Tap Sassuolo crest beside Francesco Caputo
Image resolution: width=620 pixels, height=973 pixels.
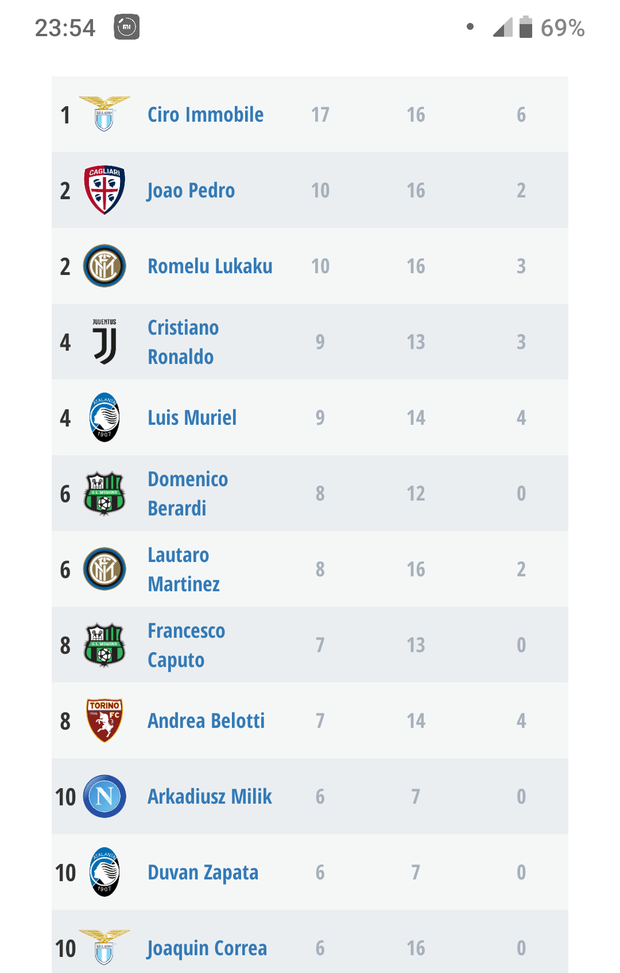tap(104, 645)
